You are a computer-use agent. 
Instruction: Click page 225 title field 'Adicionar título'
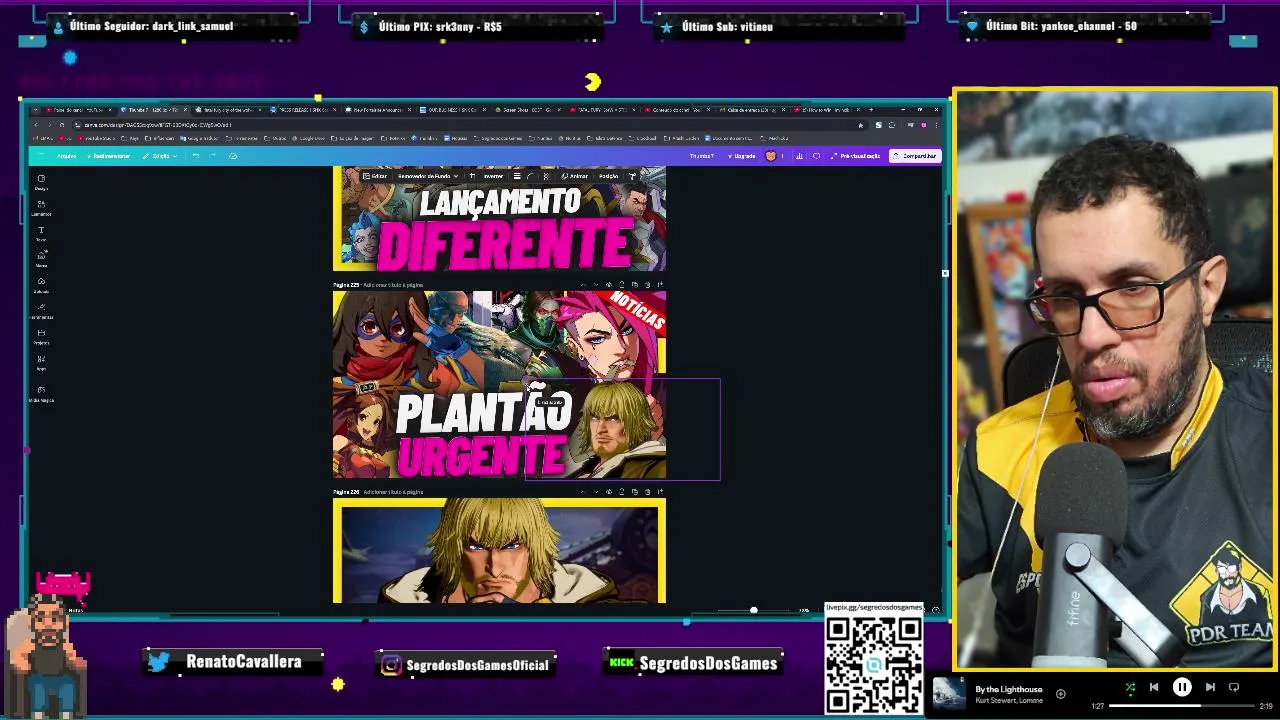click(x=393, y=285)
